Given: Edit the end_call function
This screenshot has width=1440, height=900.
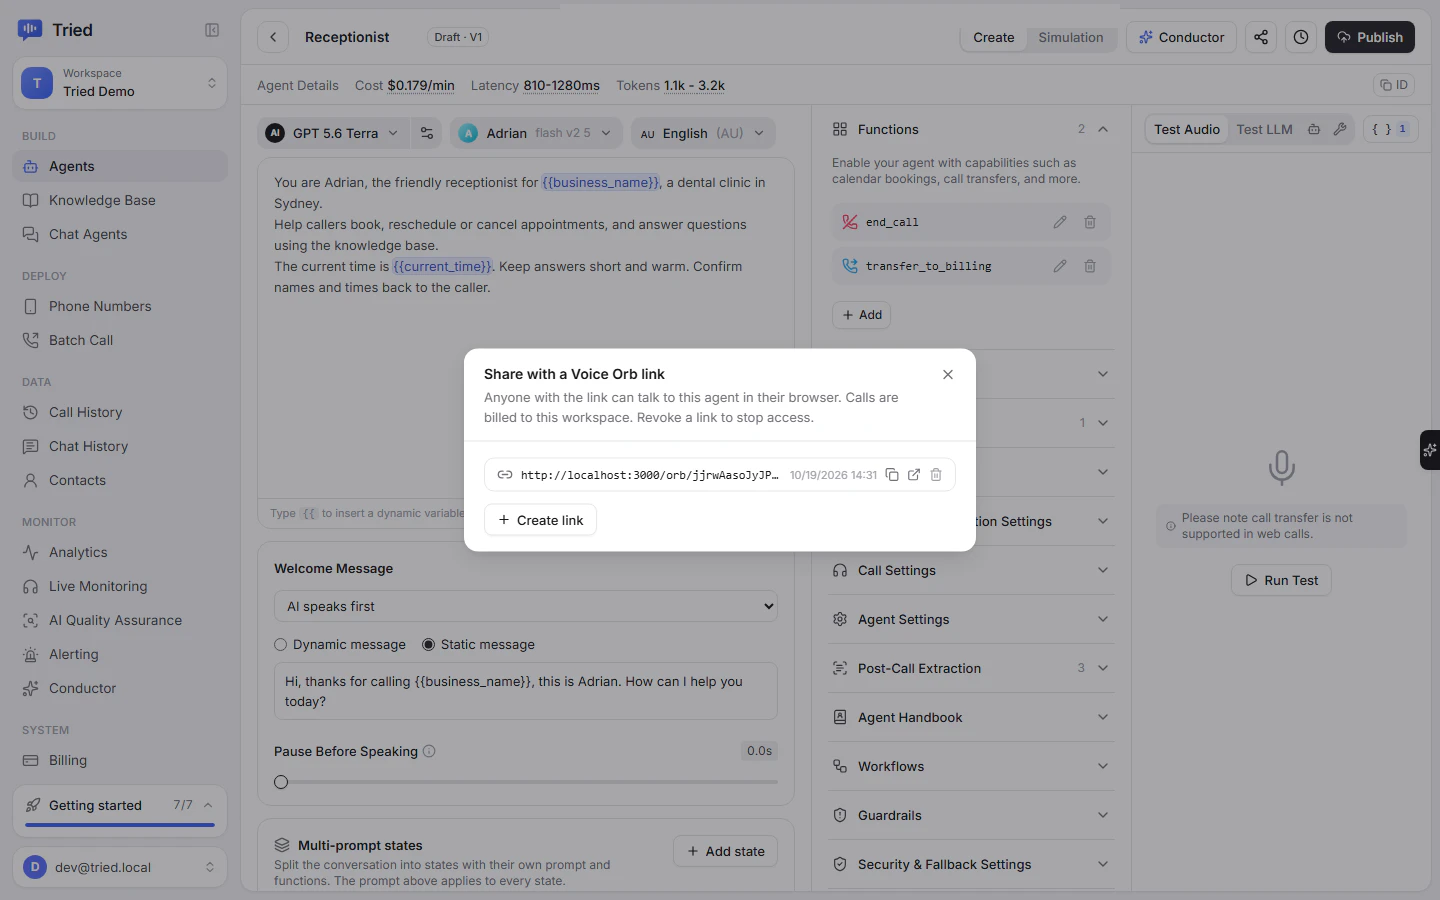Looking at the screenshot, I should (x=1060, y=222).
